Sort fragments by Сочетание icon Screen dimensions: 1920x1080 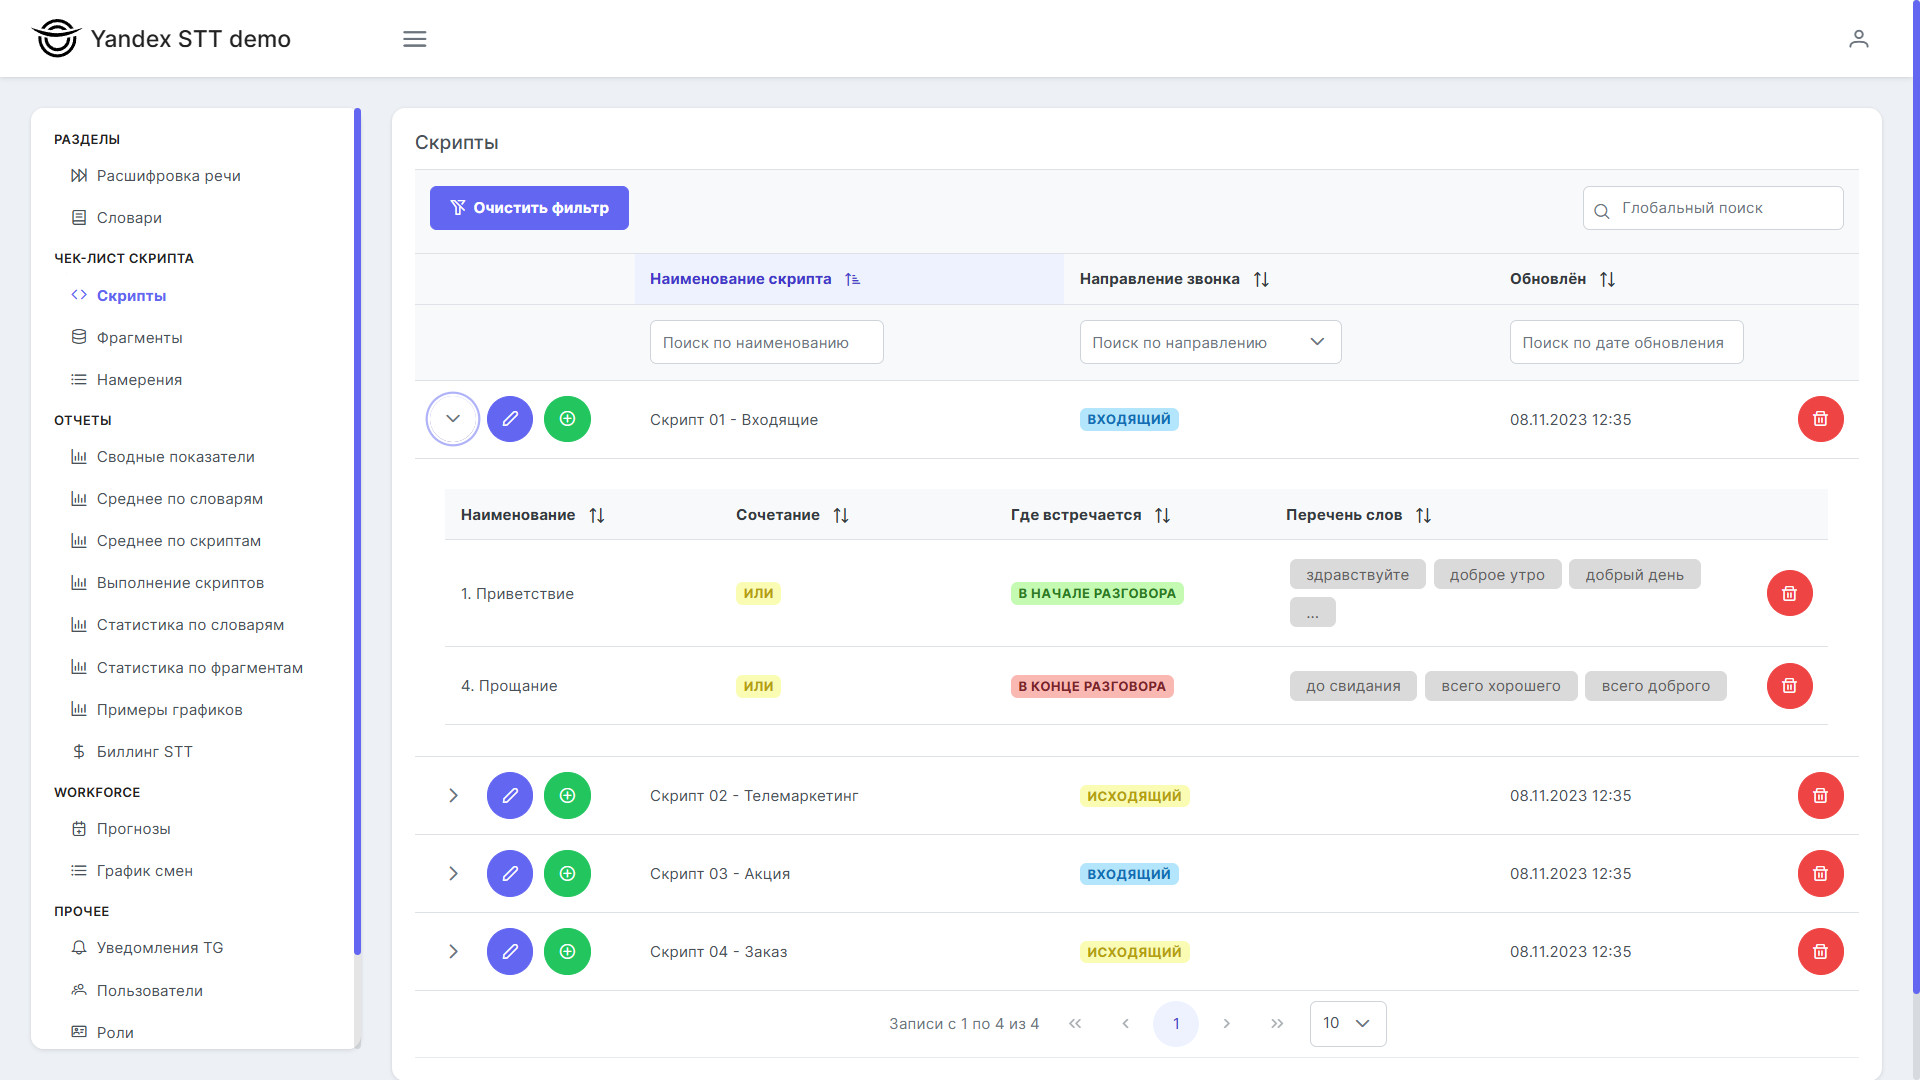(x=840, y=515)
